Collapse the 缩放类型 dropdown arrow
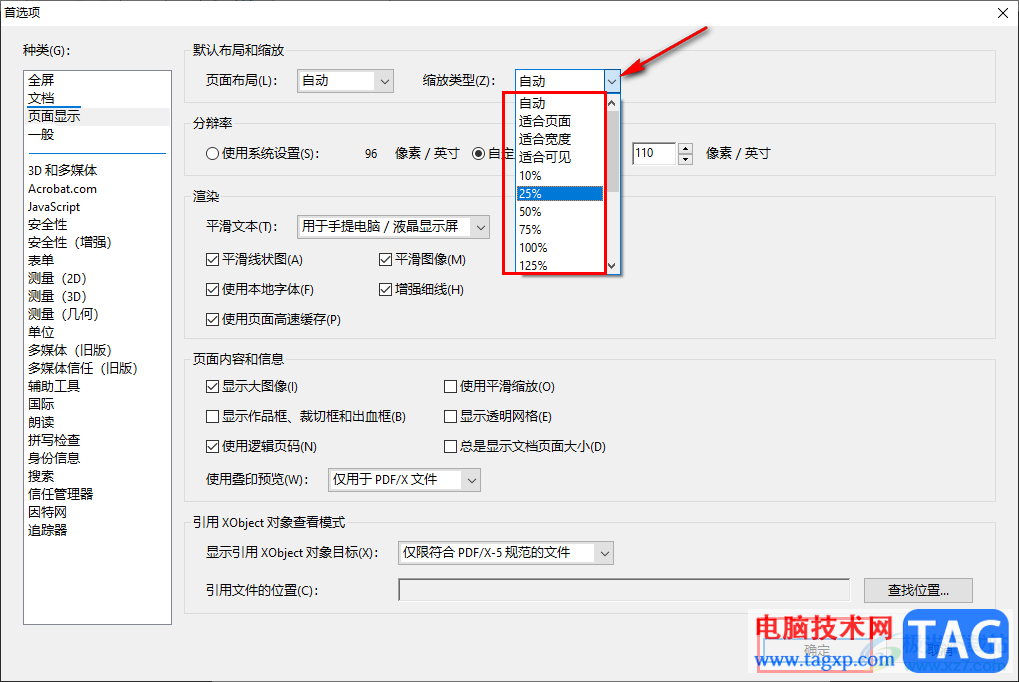The height and width of the screenshot is (682, 1019). click(612, 81)
